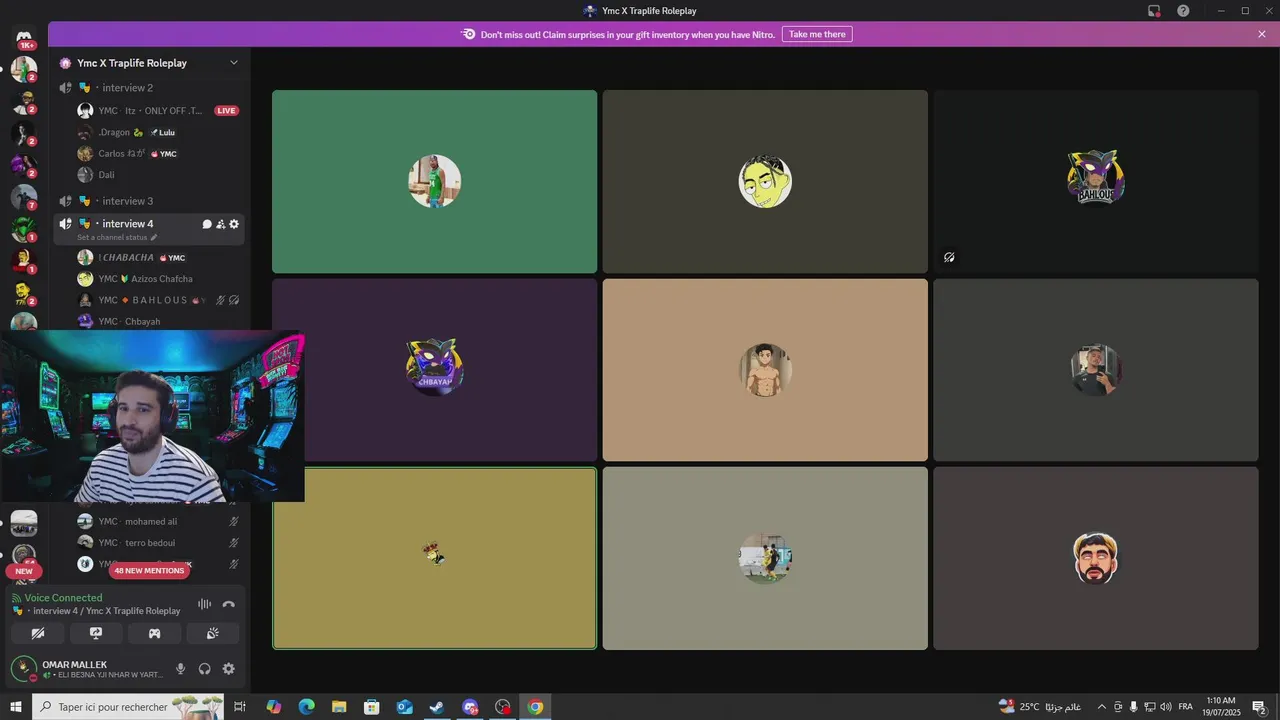The height and width of the screenshot is (720, 1280).
Task: Open the Help question mark icon
Action: 1183,11
